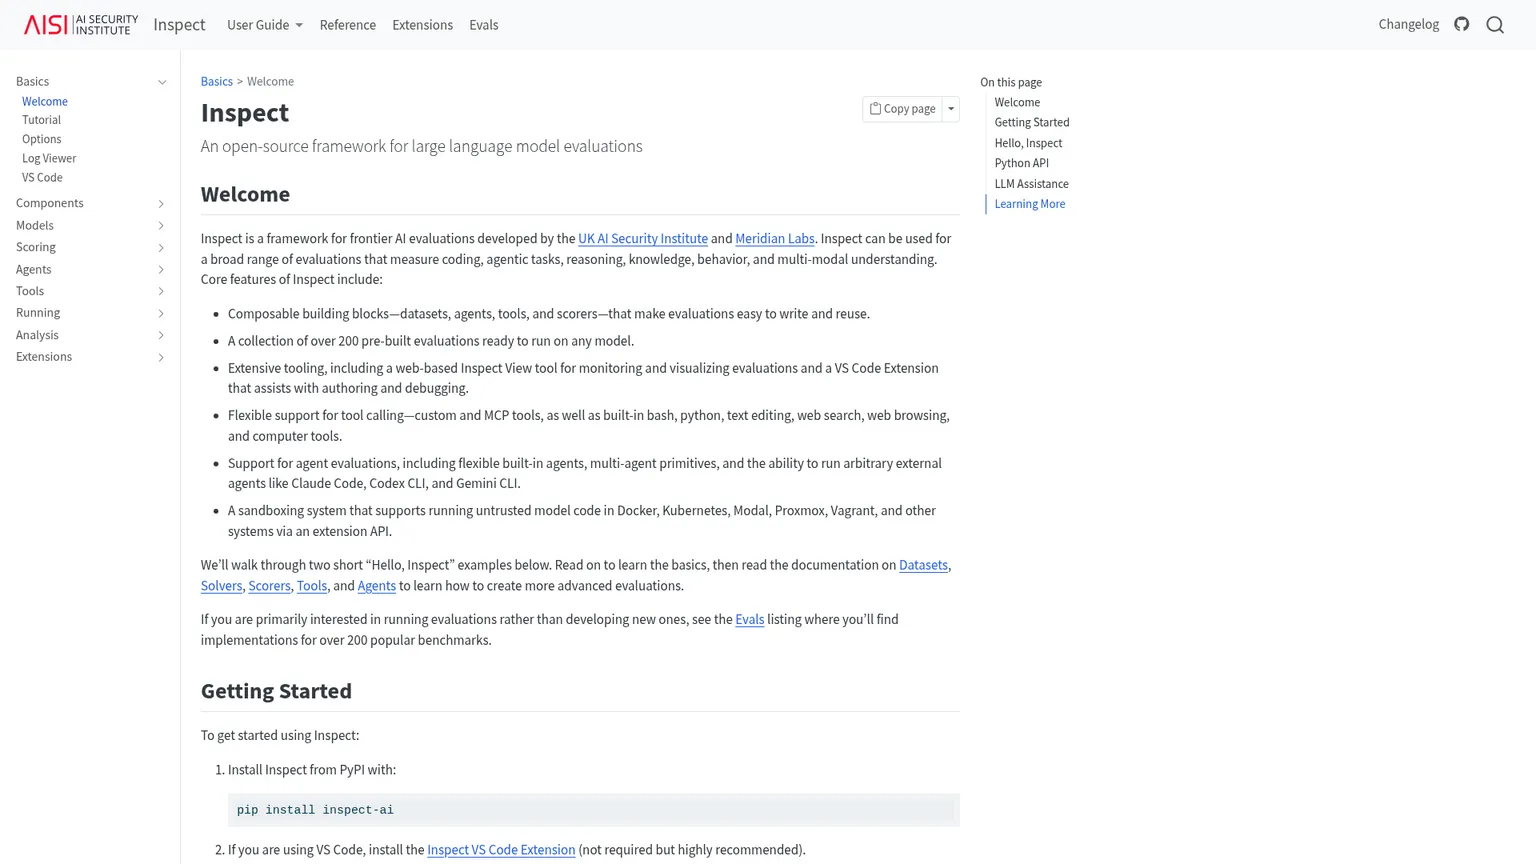
Task: Jump to Learning More in On this page
Action: click(x=1029, y=204)
